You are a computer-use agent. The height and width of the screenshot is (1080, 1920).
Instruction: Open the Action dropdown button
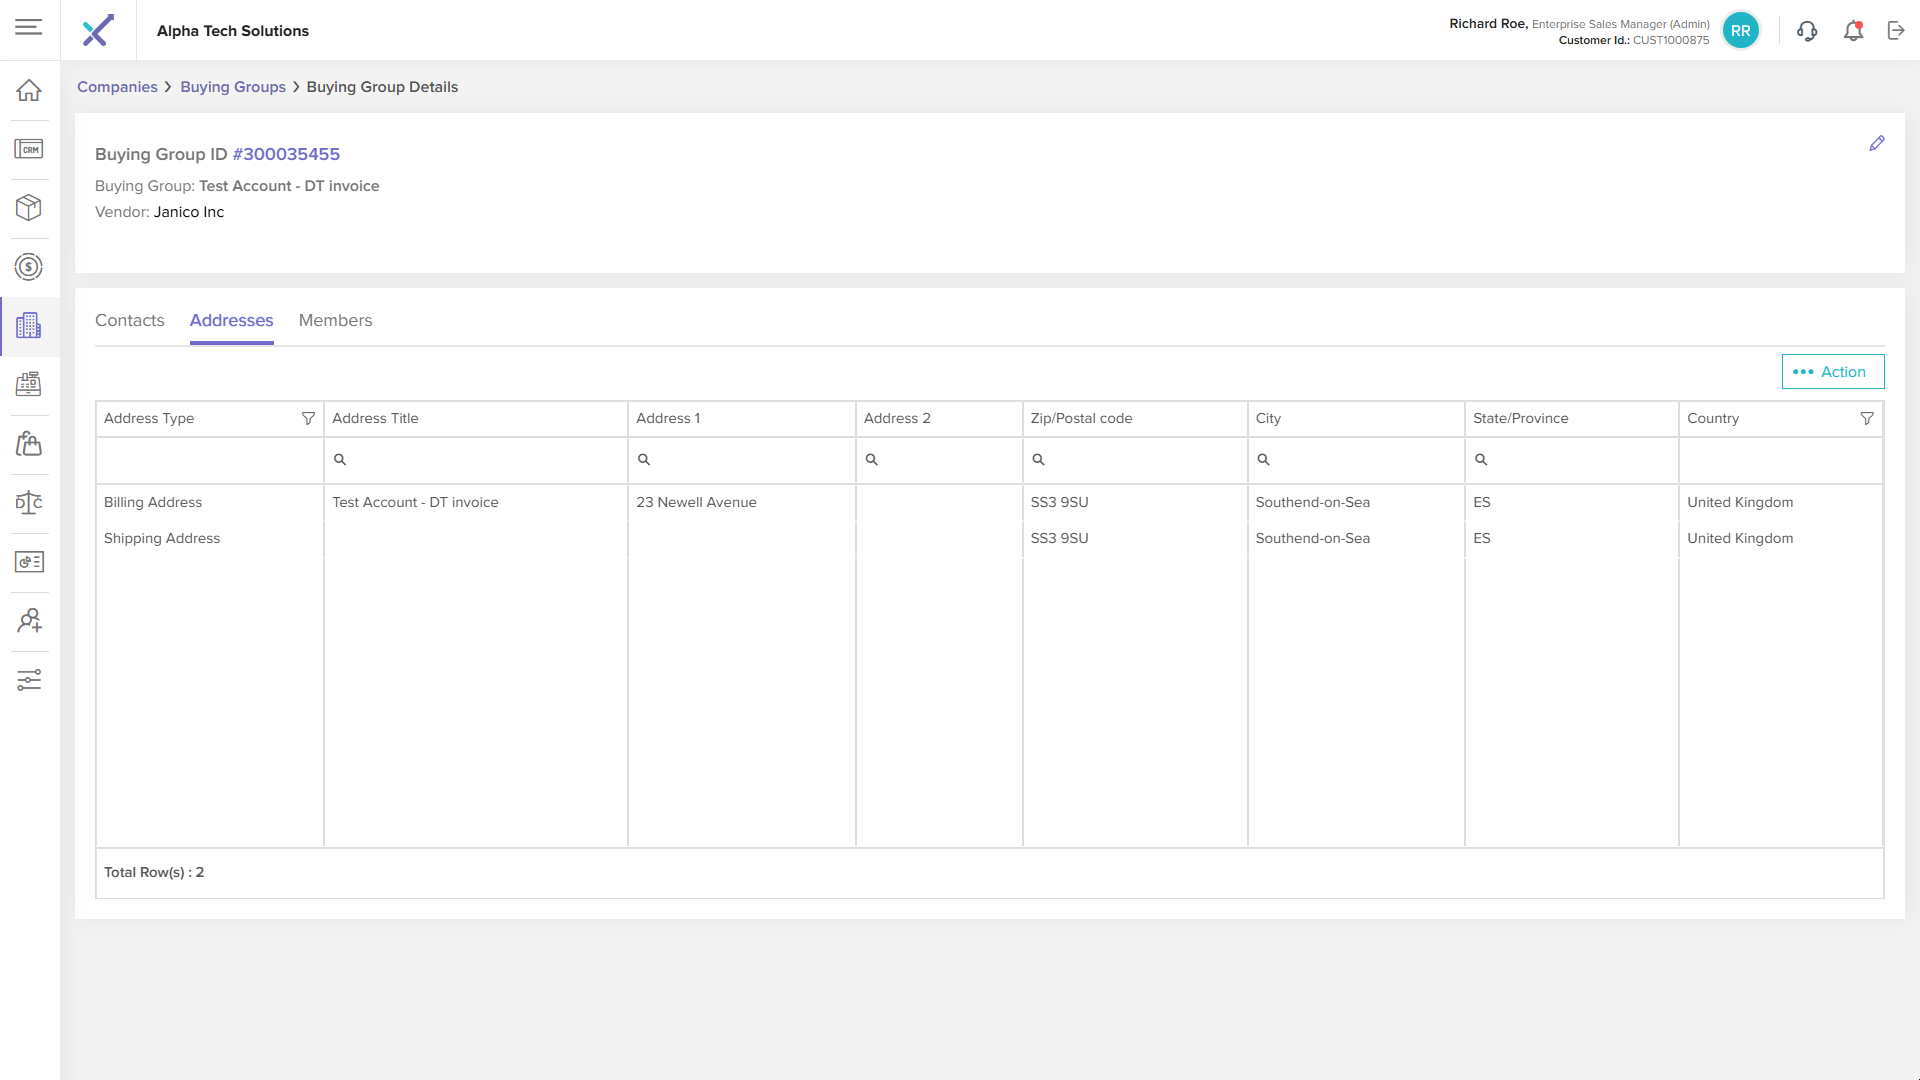1832,372
